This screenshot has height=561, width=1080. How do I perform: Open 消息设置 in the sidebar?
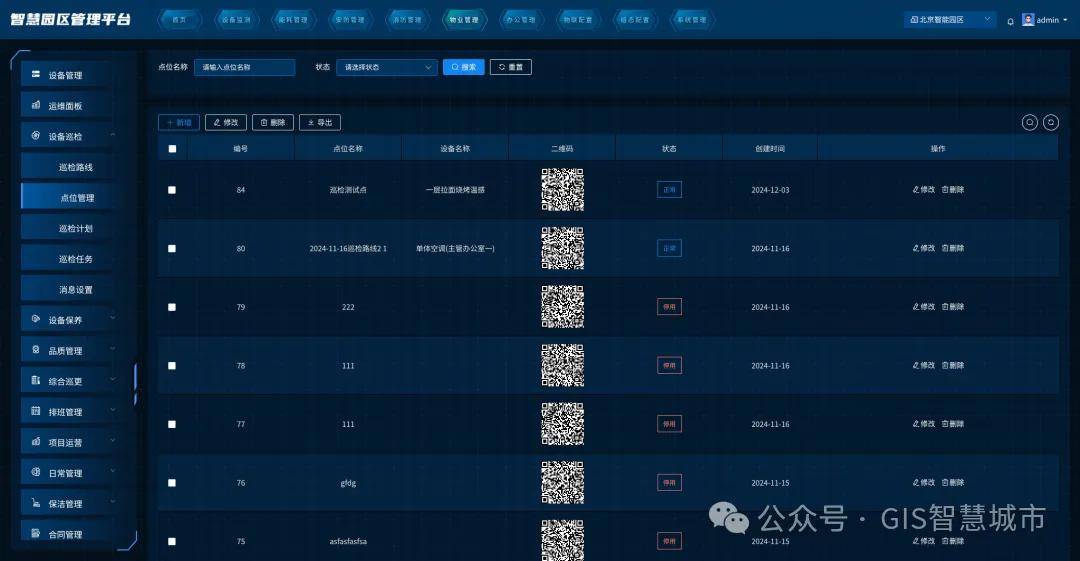click(x=68, y=289)
